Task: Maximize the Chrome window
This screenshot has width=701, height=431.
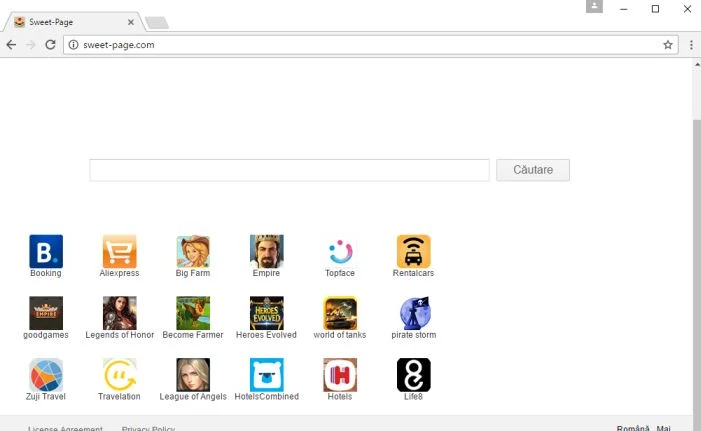Action: click(655, 9)
